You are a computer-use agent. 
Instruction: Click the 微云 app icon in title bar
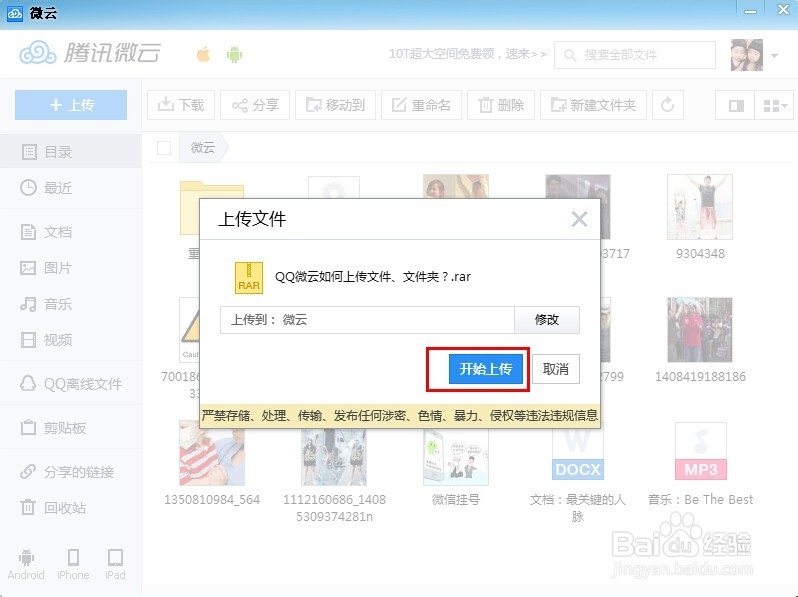14,13
